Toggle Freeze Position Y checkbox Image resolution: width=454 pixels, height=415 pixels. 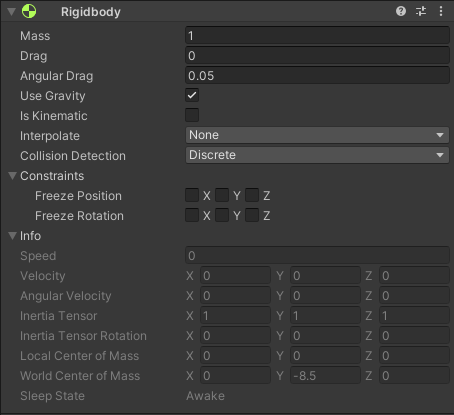[x=222, y=195]
